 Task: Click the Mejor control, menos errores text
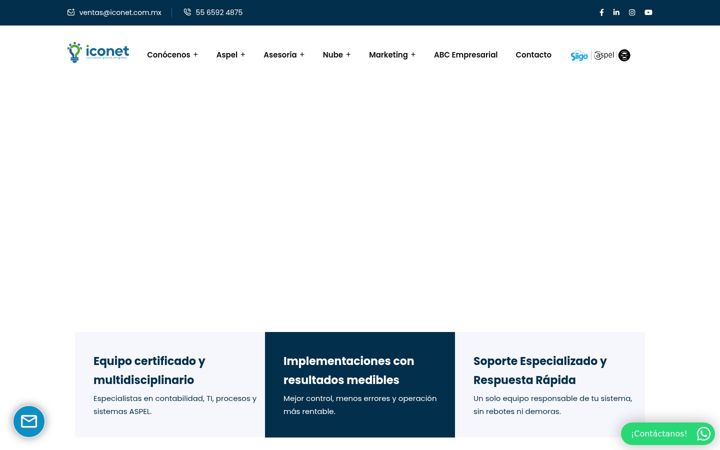(360, 405)
